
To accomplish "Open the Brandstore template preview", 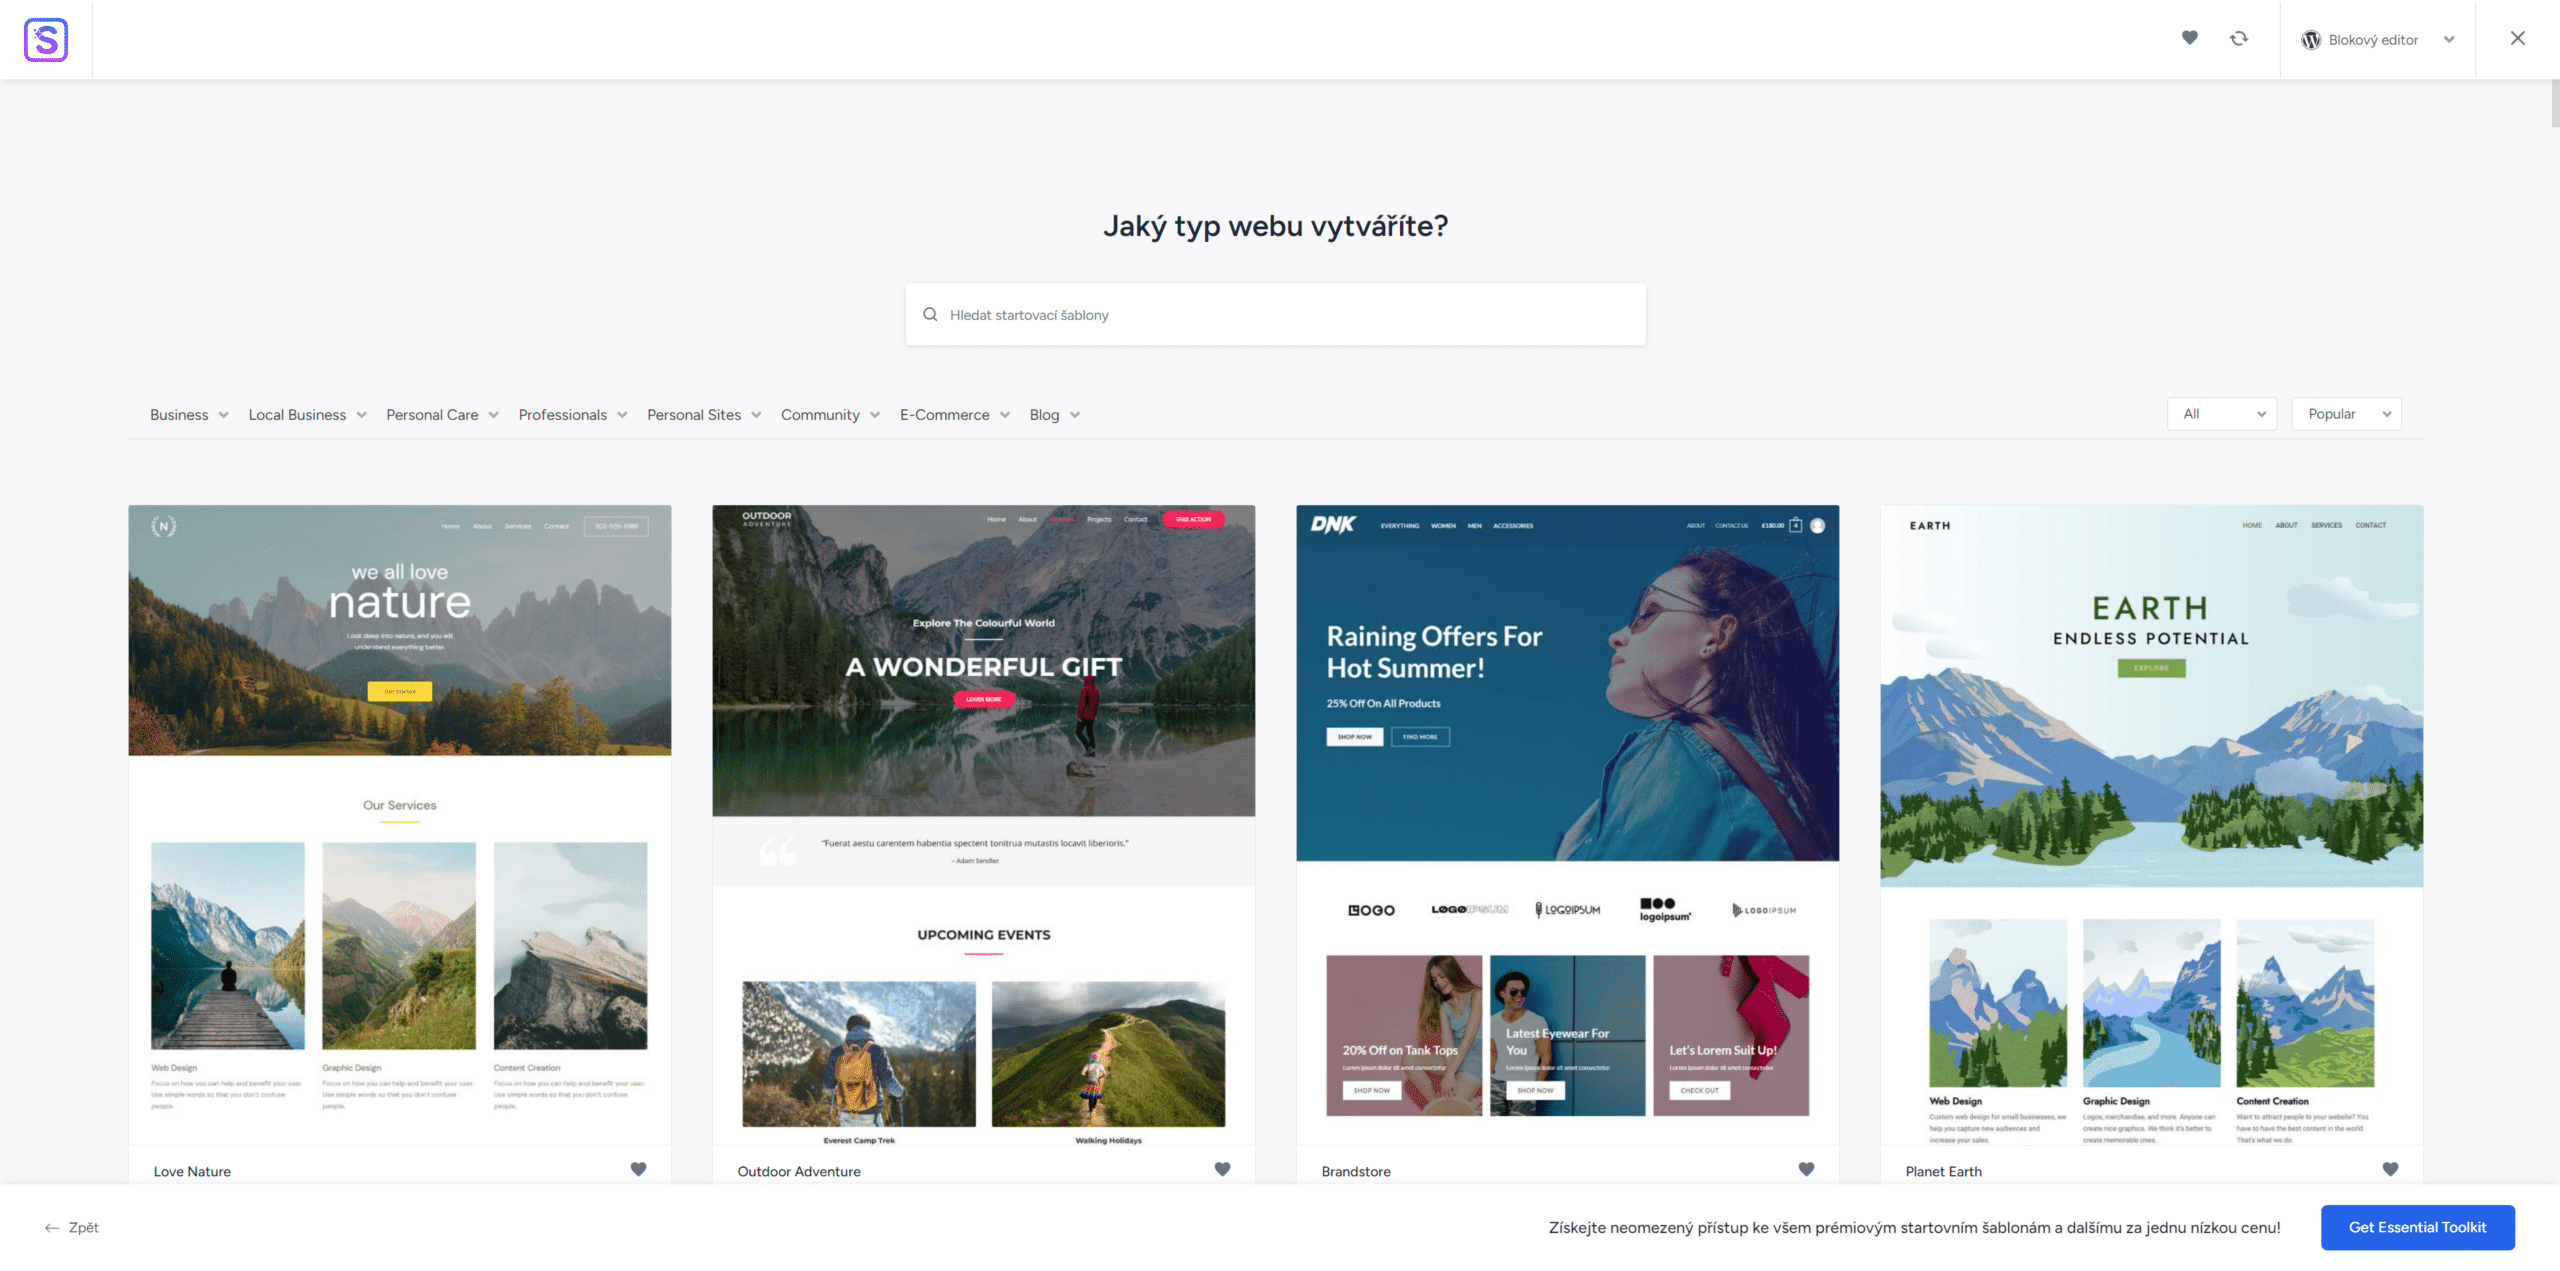I will [x=1568, y=825].
